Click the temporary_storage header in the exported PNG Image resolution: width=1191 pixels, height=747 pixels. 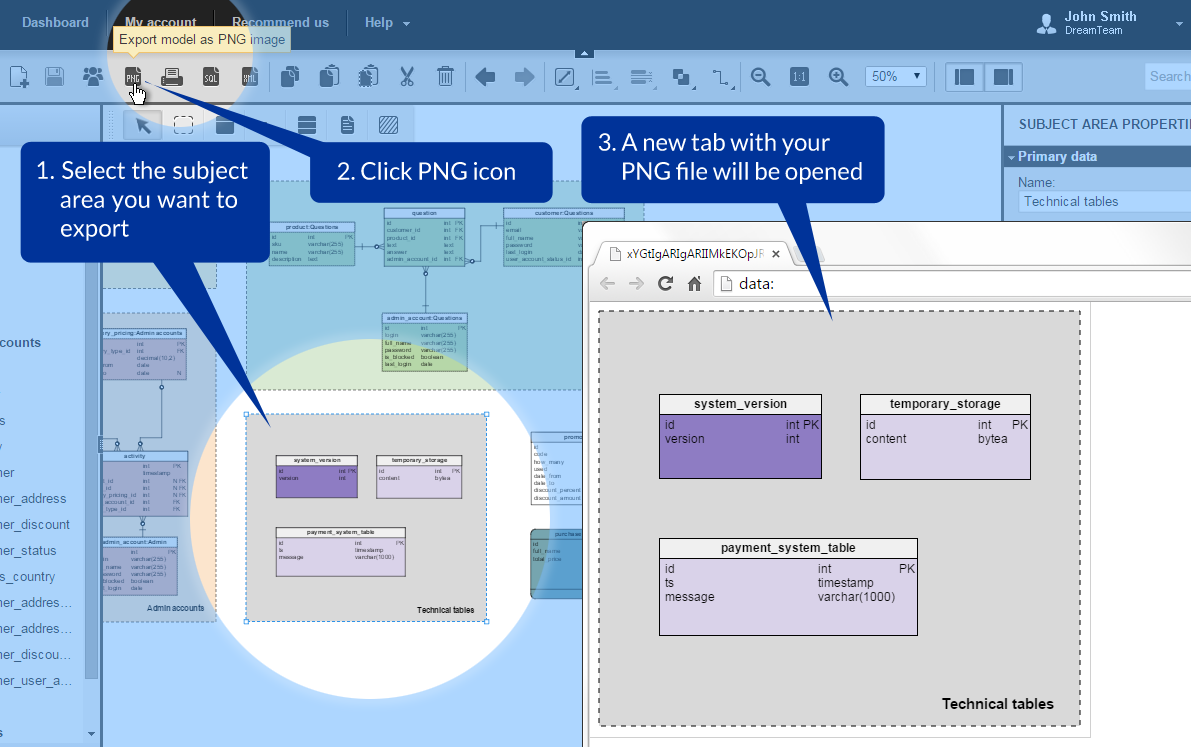click(945, 404)
